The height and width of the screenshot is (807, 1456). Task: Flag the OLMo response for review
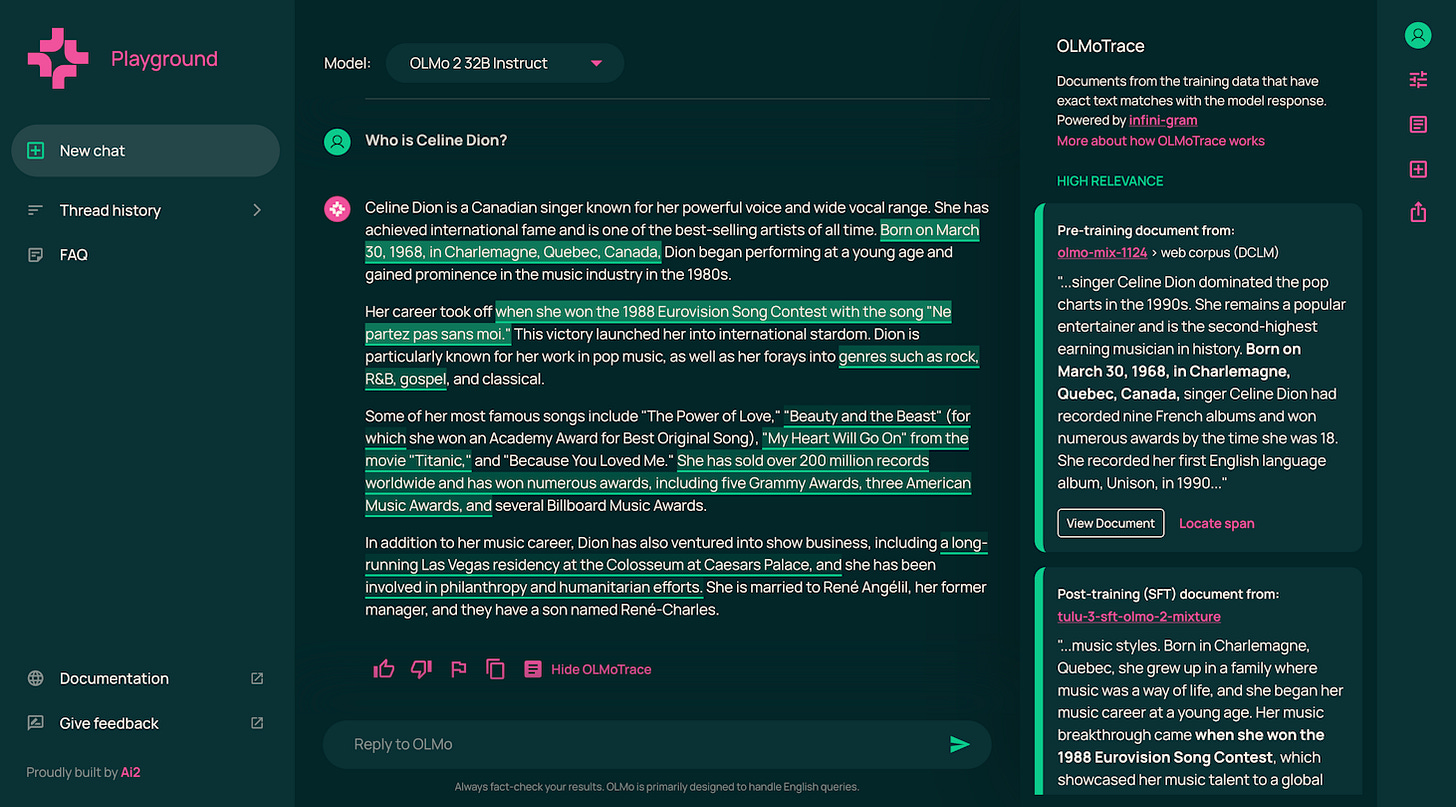click(x=458, y=668)
